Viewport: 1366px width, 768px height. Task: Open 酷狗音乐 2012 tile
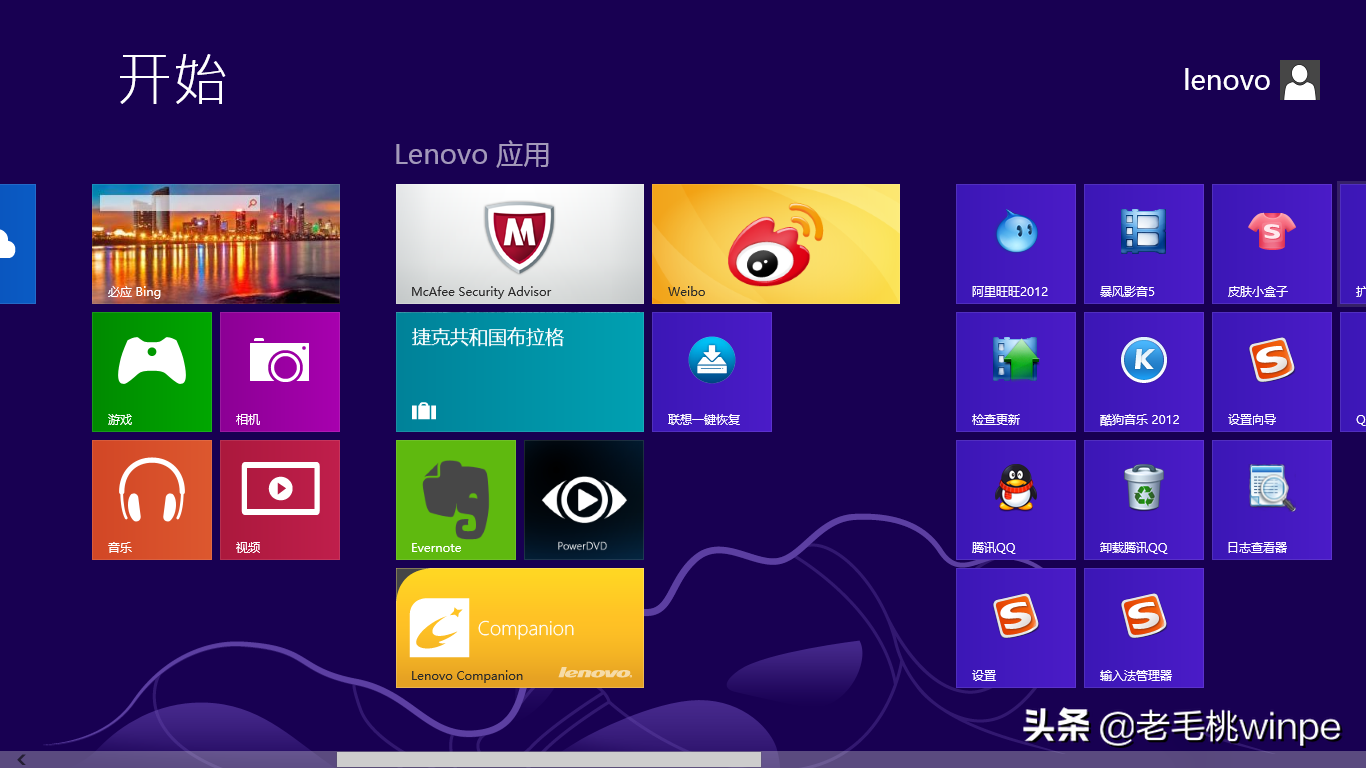pyautogui.click(x=1144, y=372)
